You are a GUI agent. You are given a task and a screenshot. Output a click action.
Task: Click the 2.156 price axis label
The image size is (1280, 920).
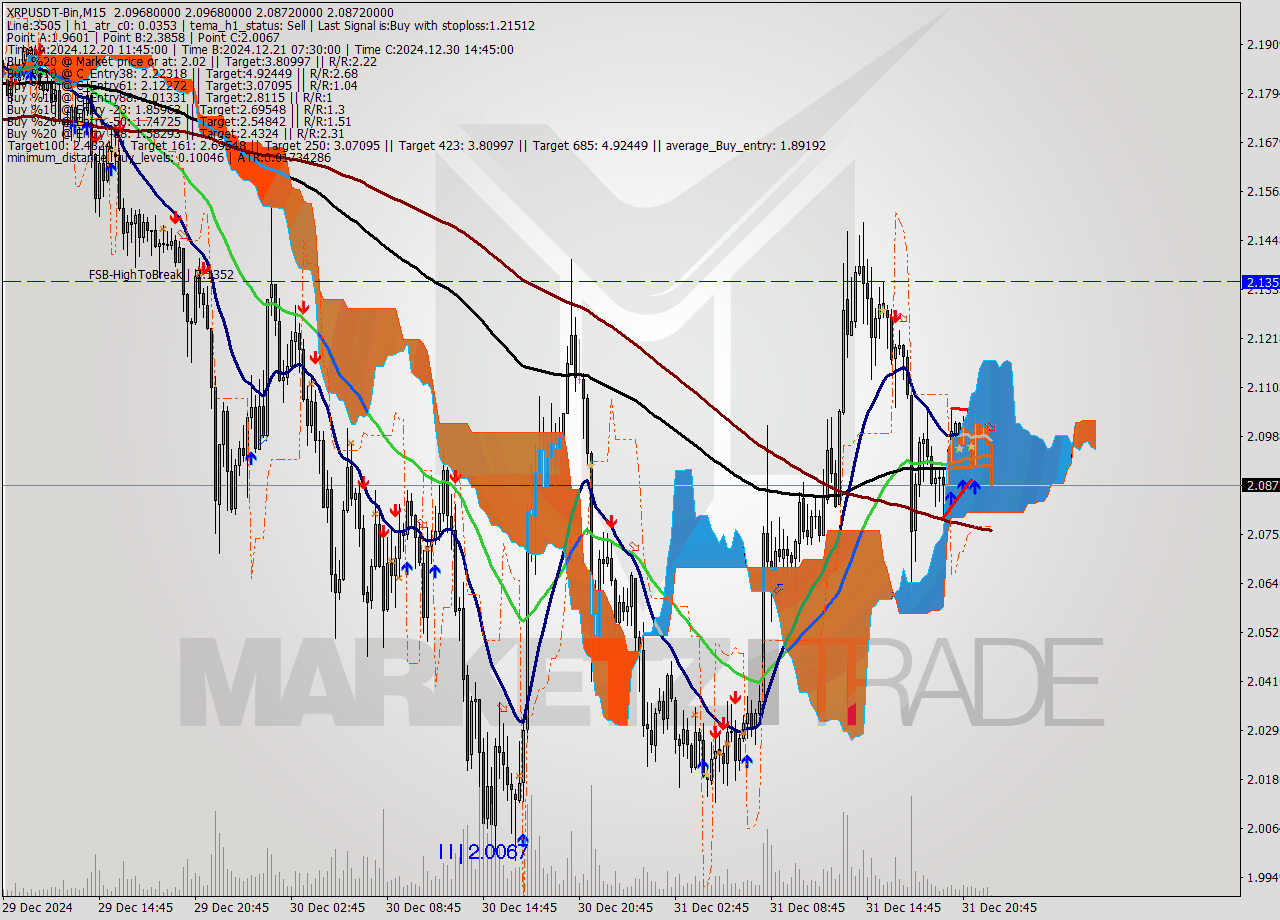coord(1262,191)
